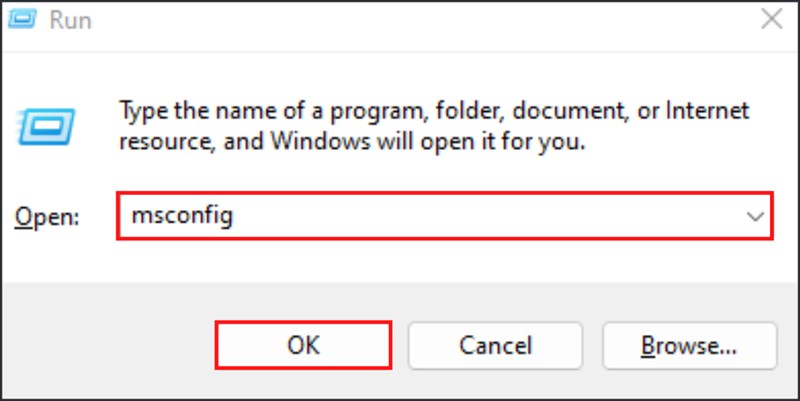Image resolution: width=800 pixels, height=401 pixels.
Task: Close the Run dialog with X
Action: 771,20
